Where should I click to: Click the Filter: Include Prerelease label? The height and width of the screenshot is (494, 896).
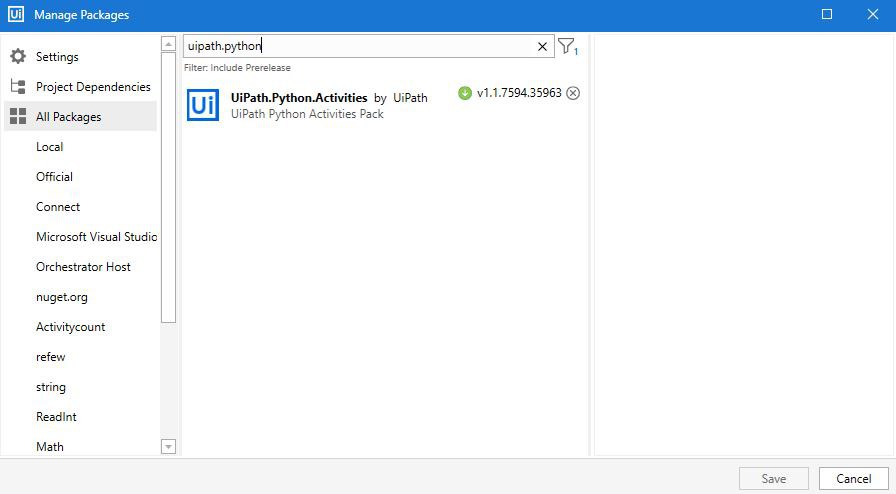[237, 67]
